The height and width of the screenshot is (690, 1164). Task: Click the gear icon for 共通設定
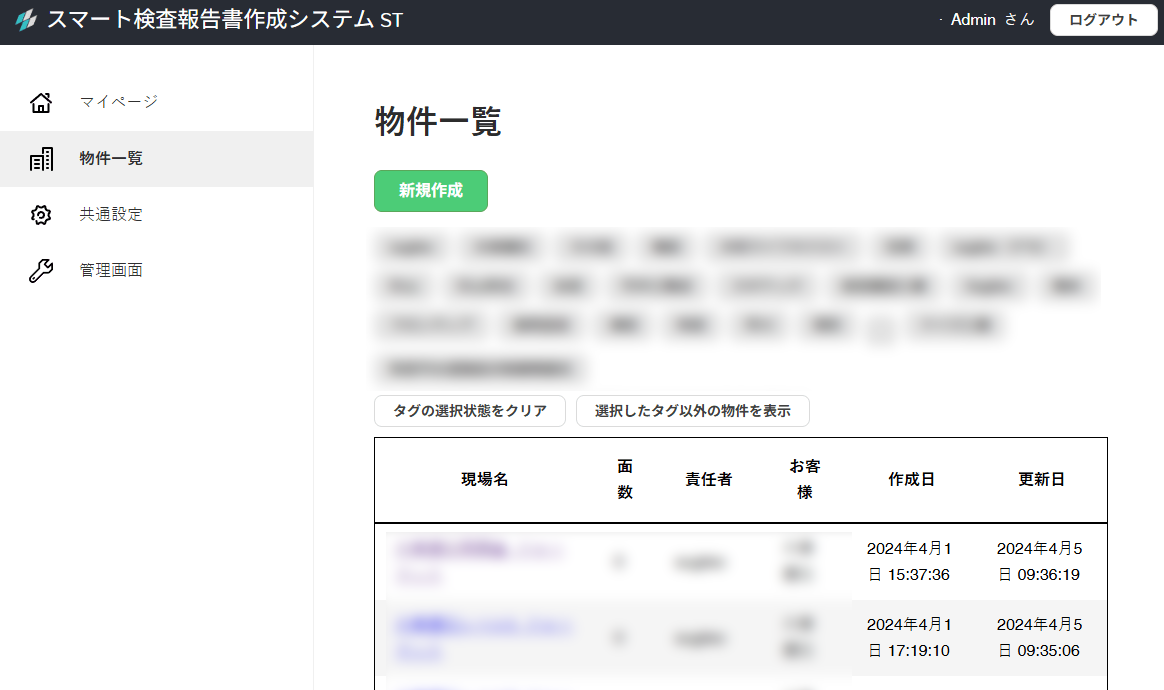pos(41,215)
